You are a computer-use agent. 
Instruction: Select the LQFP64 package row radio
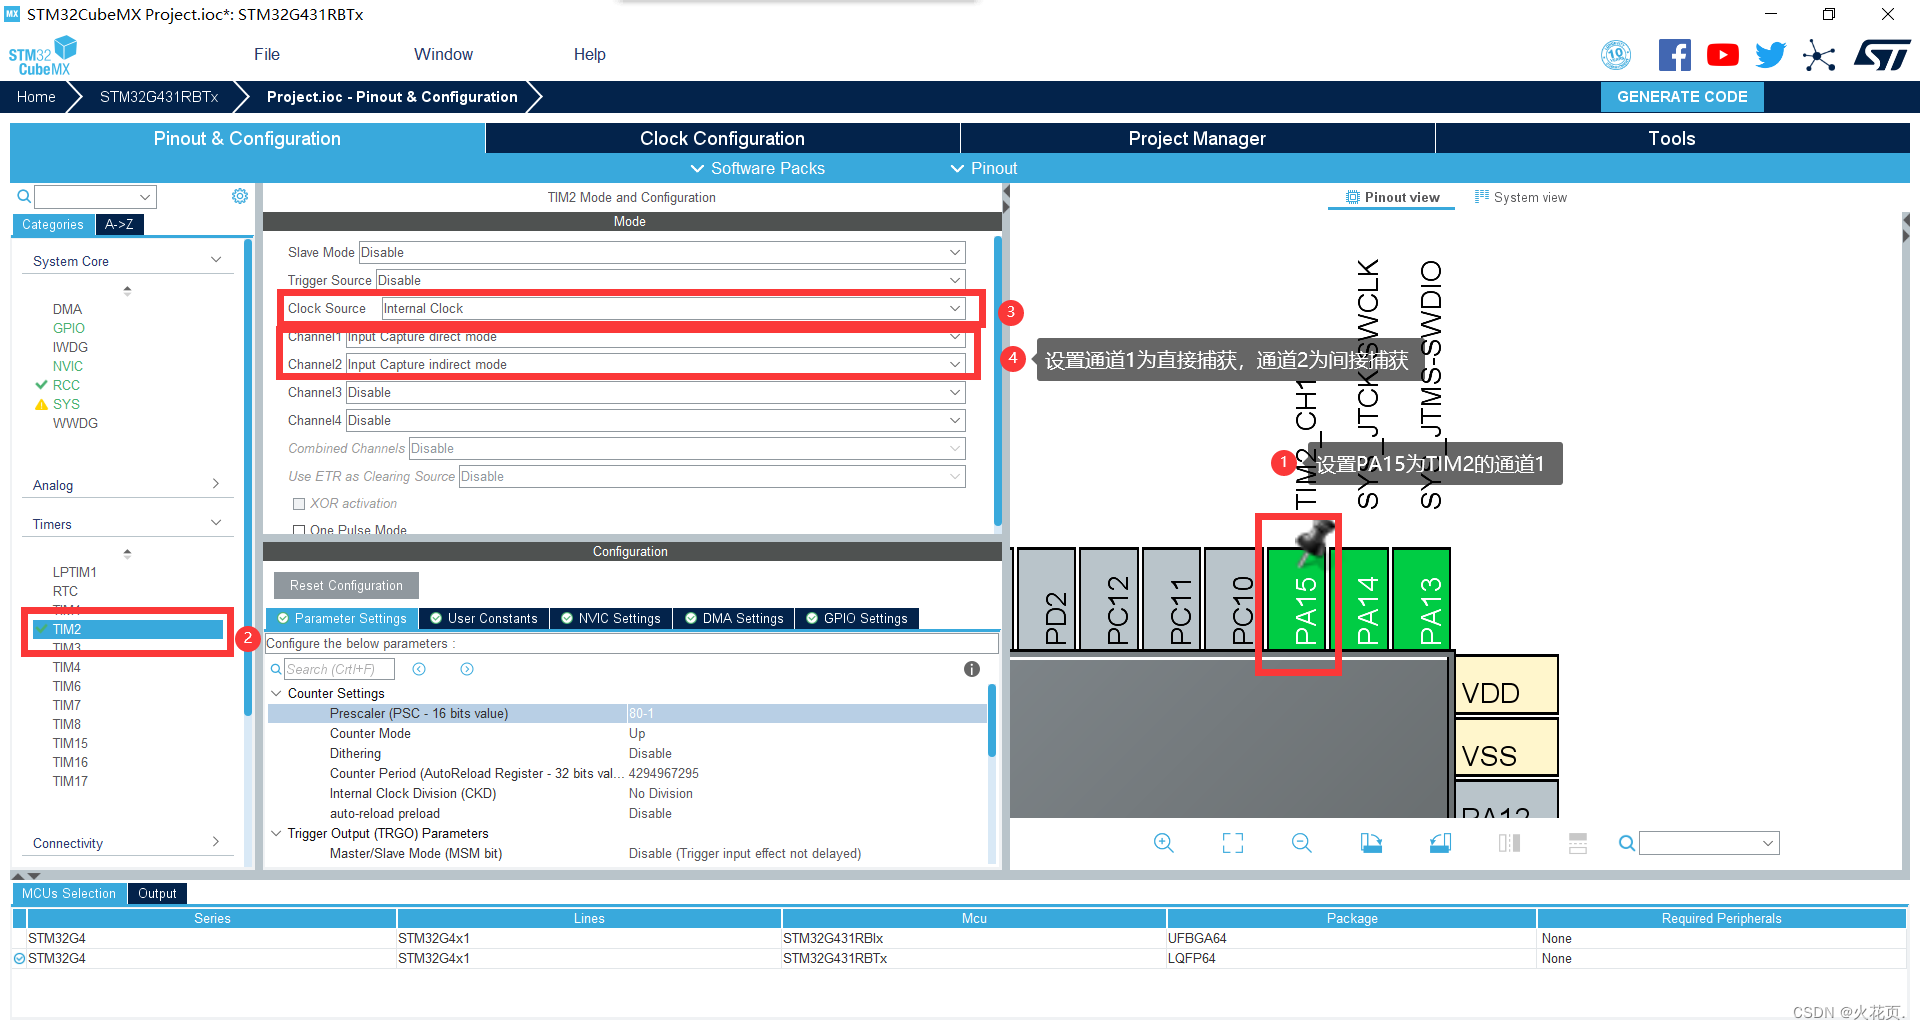(19, 958)
